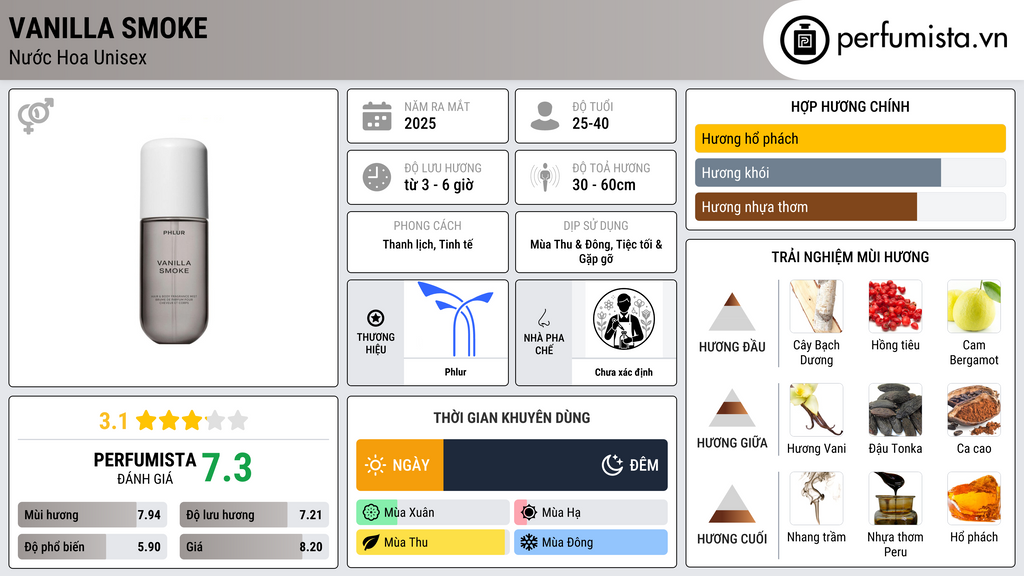Click the Hợp hương chính heading
Viewport: 1024px width, 576px height.
tap(850, 106)
